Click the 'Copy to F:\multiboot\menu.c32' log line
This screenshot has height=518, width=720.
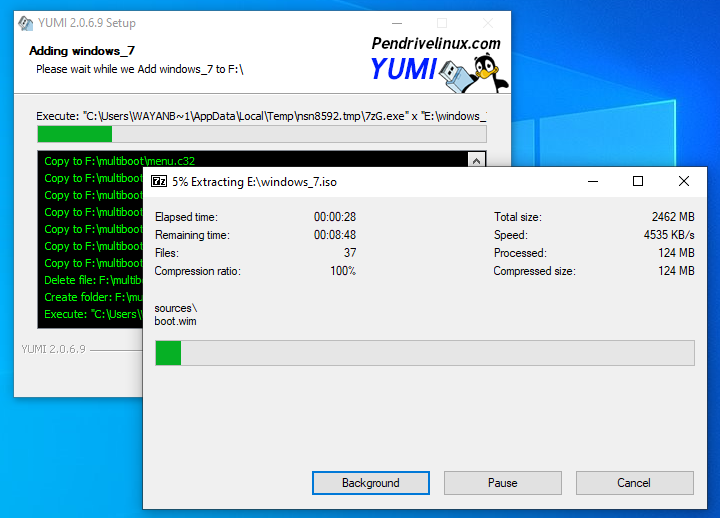coord(119,161)
